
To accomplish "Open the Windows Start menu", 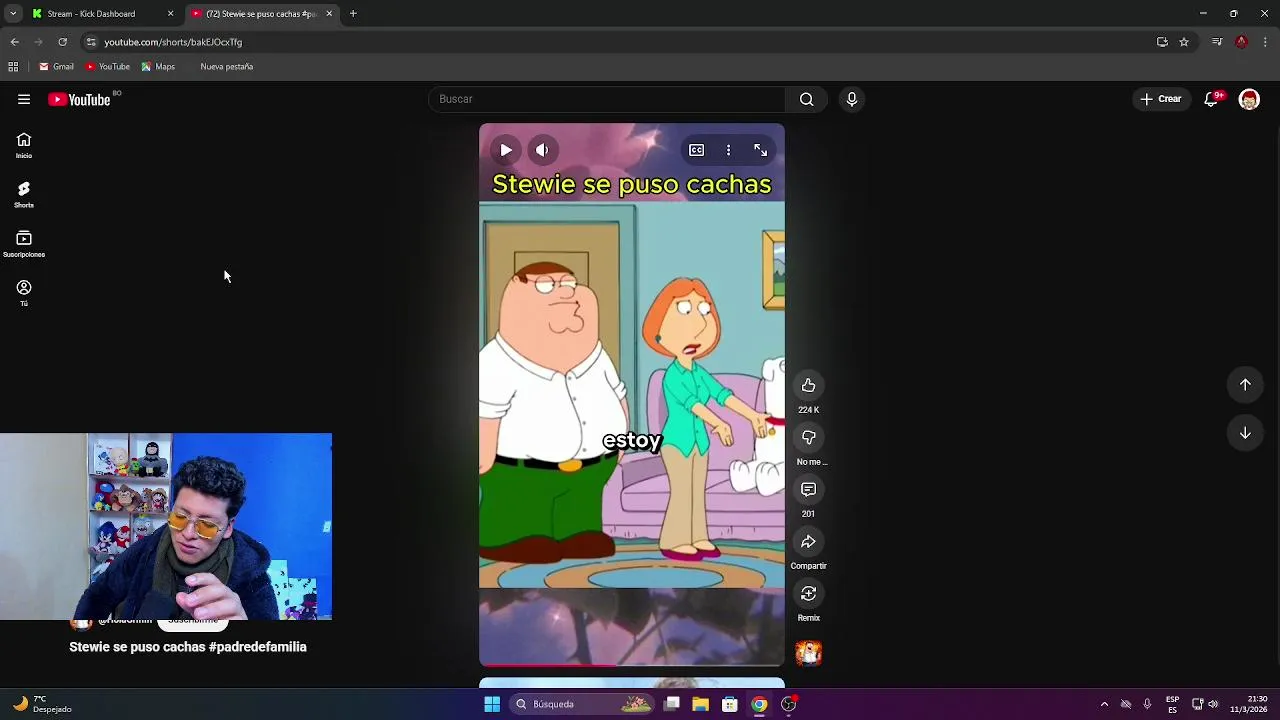I will (491, 704).
